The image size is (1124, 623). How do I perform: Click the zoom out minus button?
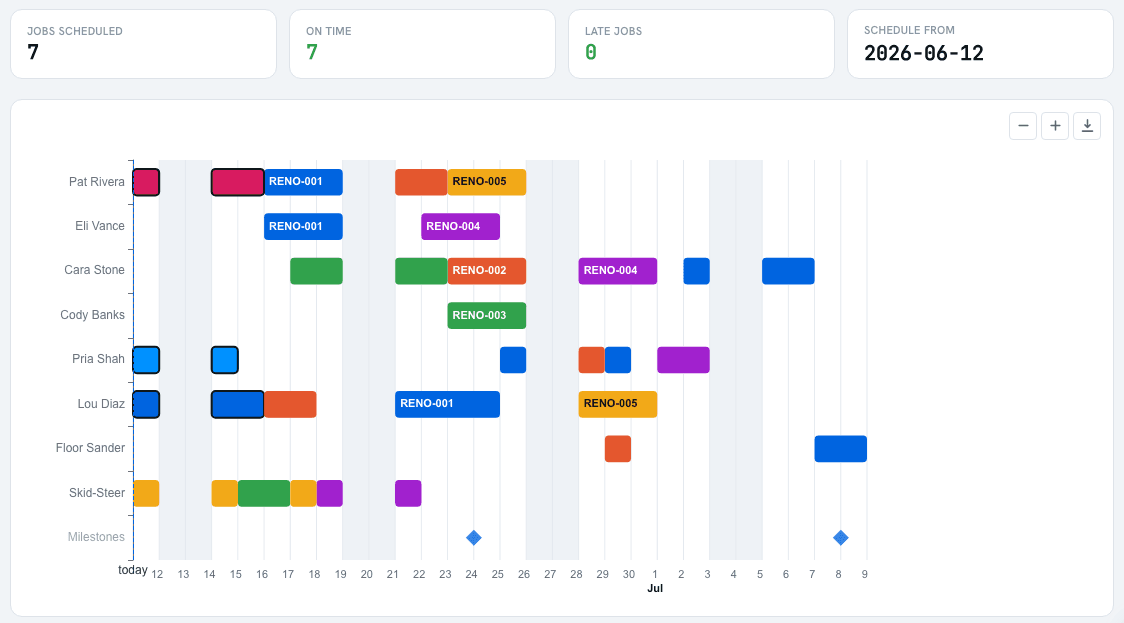pos(1023,126)
